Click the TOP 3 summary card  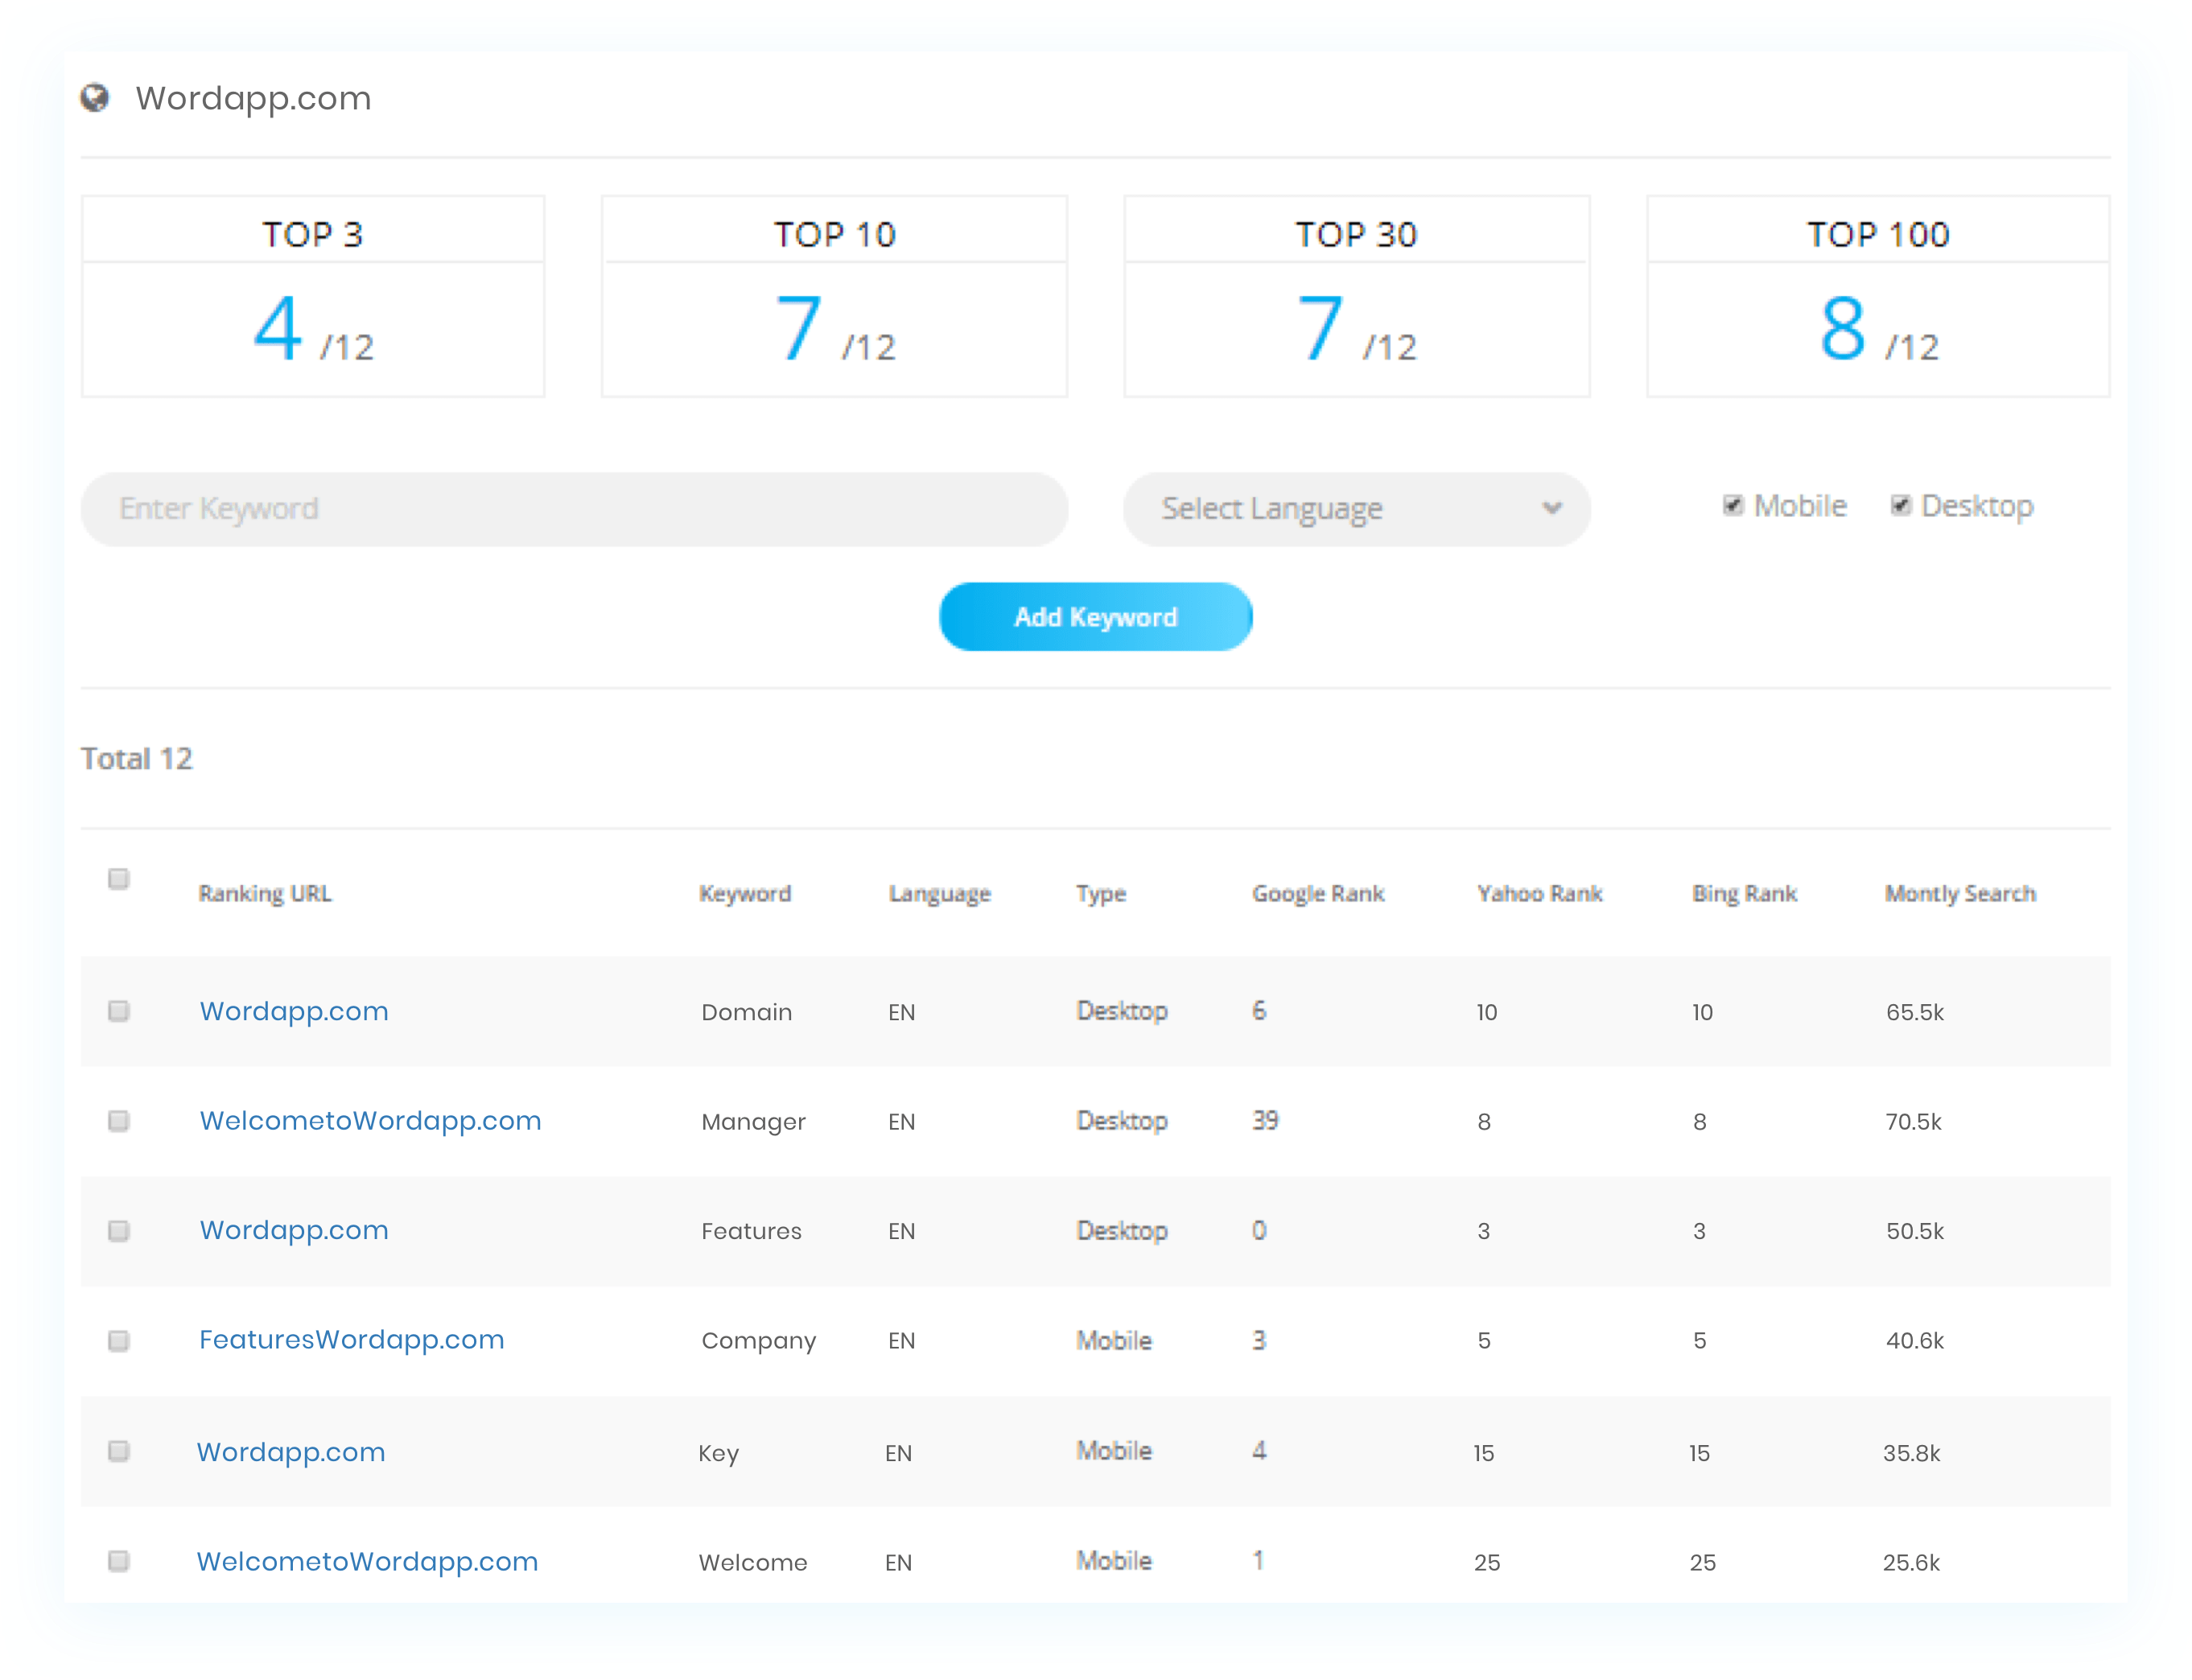pyautogui.click(x=312, y=296)
